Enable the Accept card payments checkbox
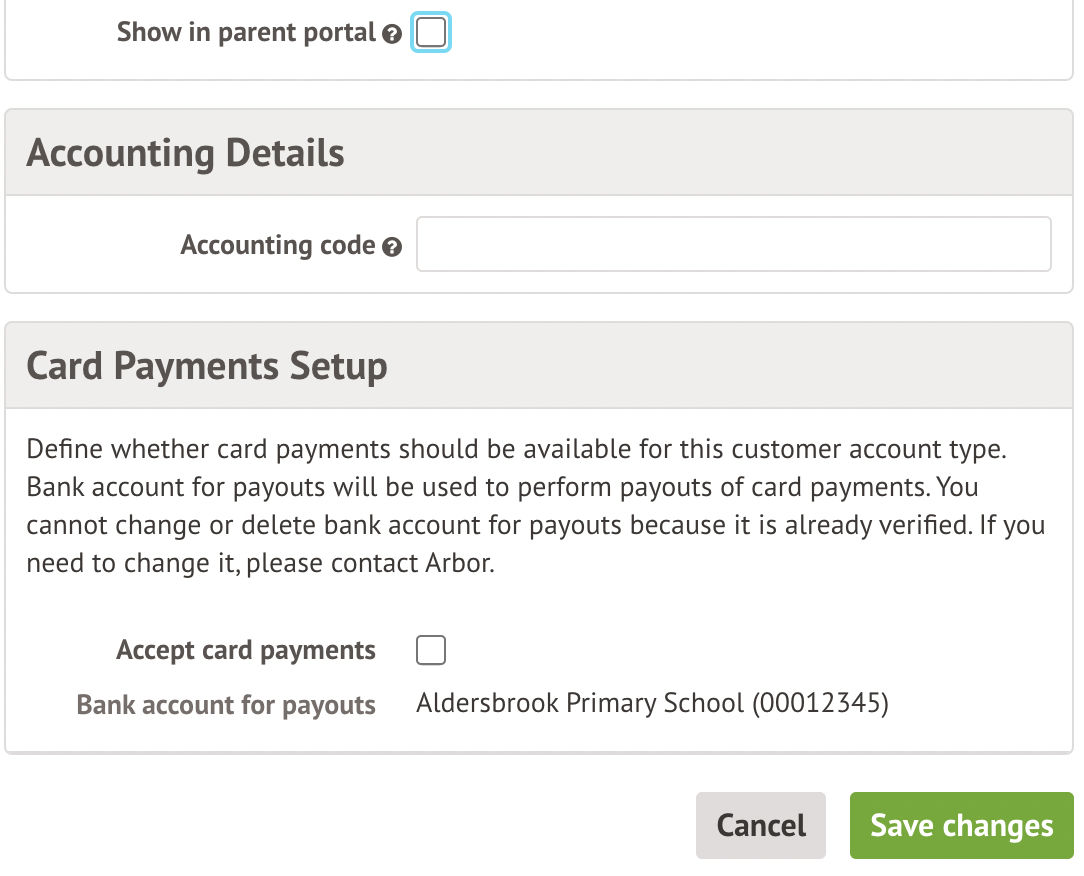Viewport: 1084px width, 876px height. 431,650
